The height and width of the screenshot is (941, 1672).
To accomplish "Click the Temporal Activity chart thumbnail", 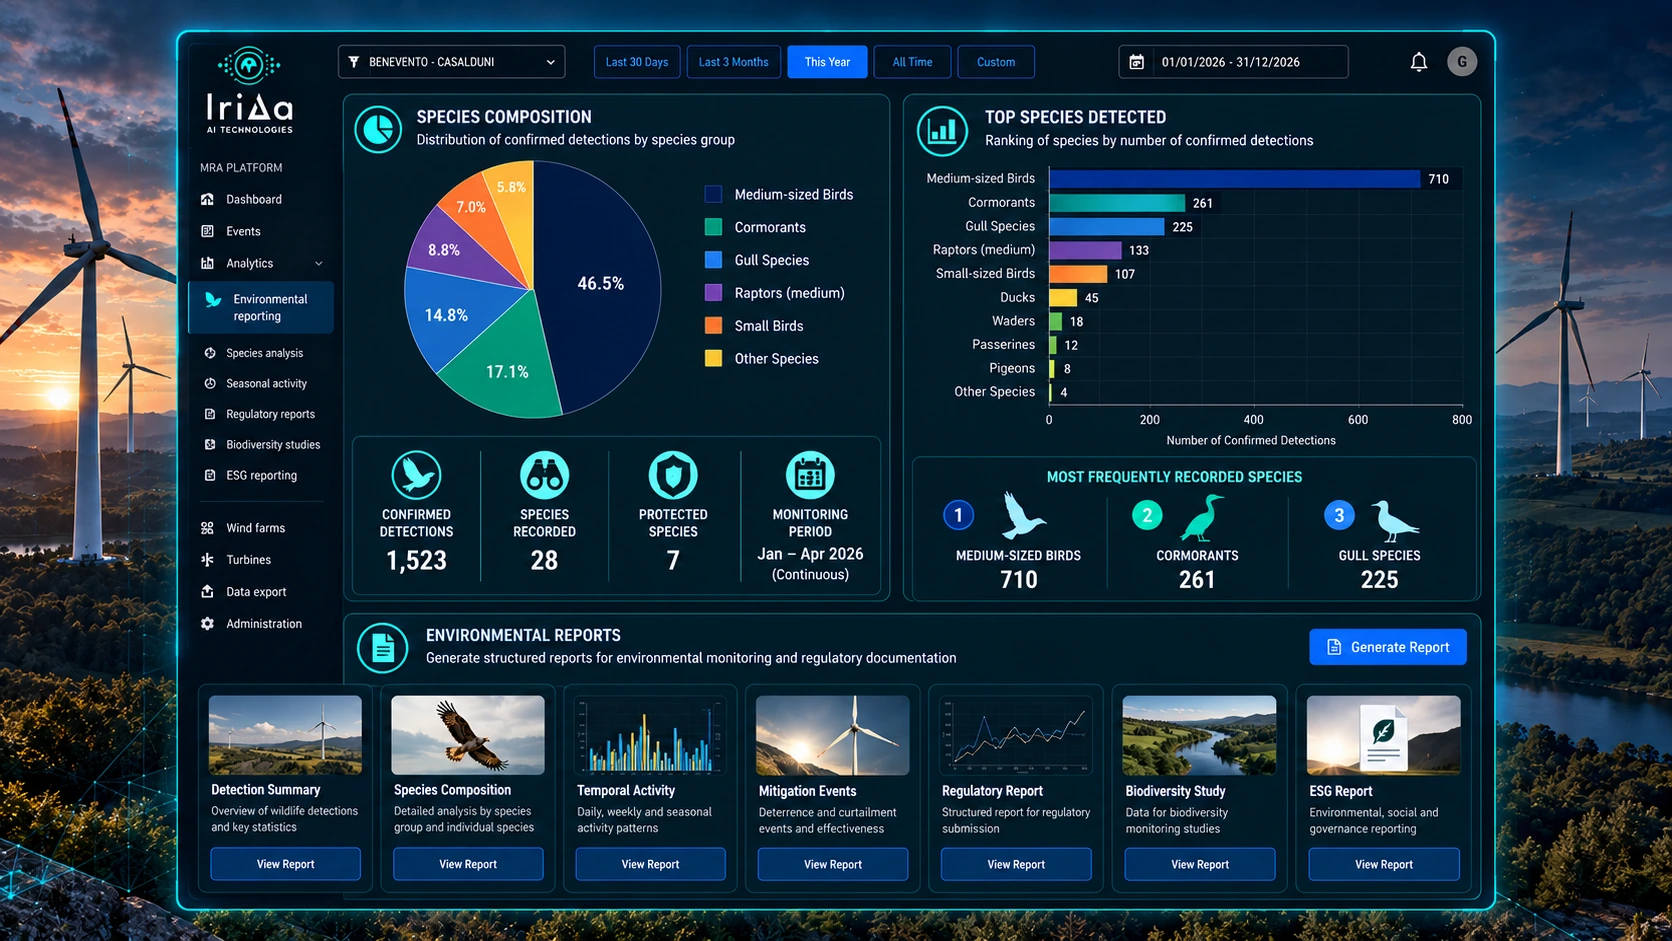I will tap(650, 735).
